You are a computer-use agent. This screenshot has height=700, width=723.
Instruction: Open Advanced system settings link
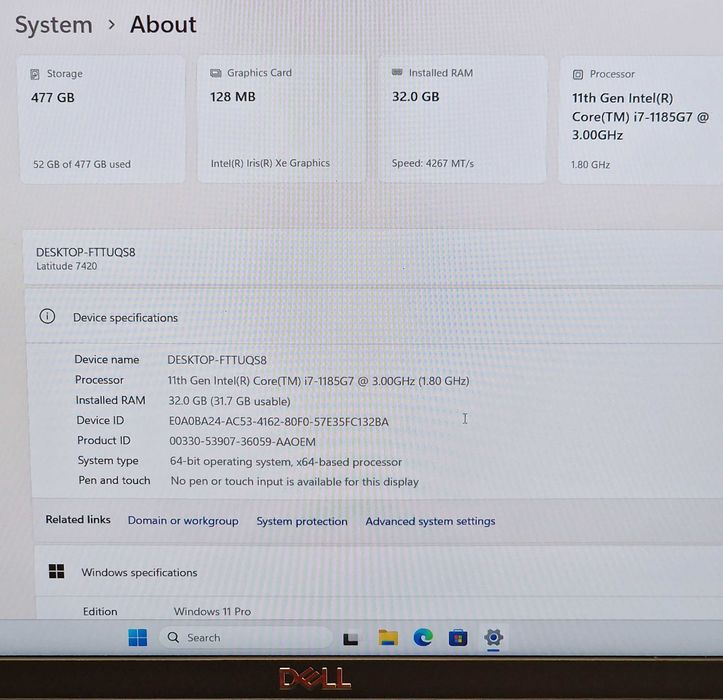[x=430, y=521]
